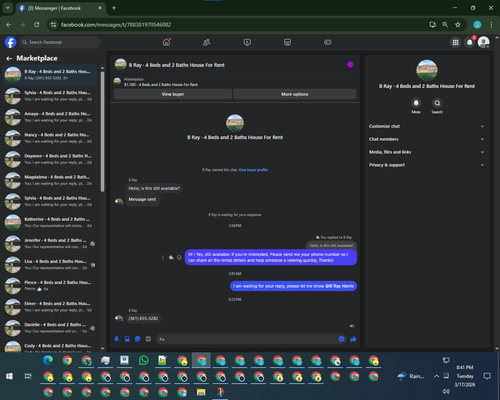The image size is (500, 400).
Task: Send a thumbs-up like
Action: [353, 339]
